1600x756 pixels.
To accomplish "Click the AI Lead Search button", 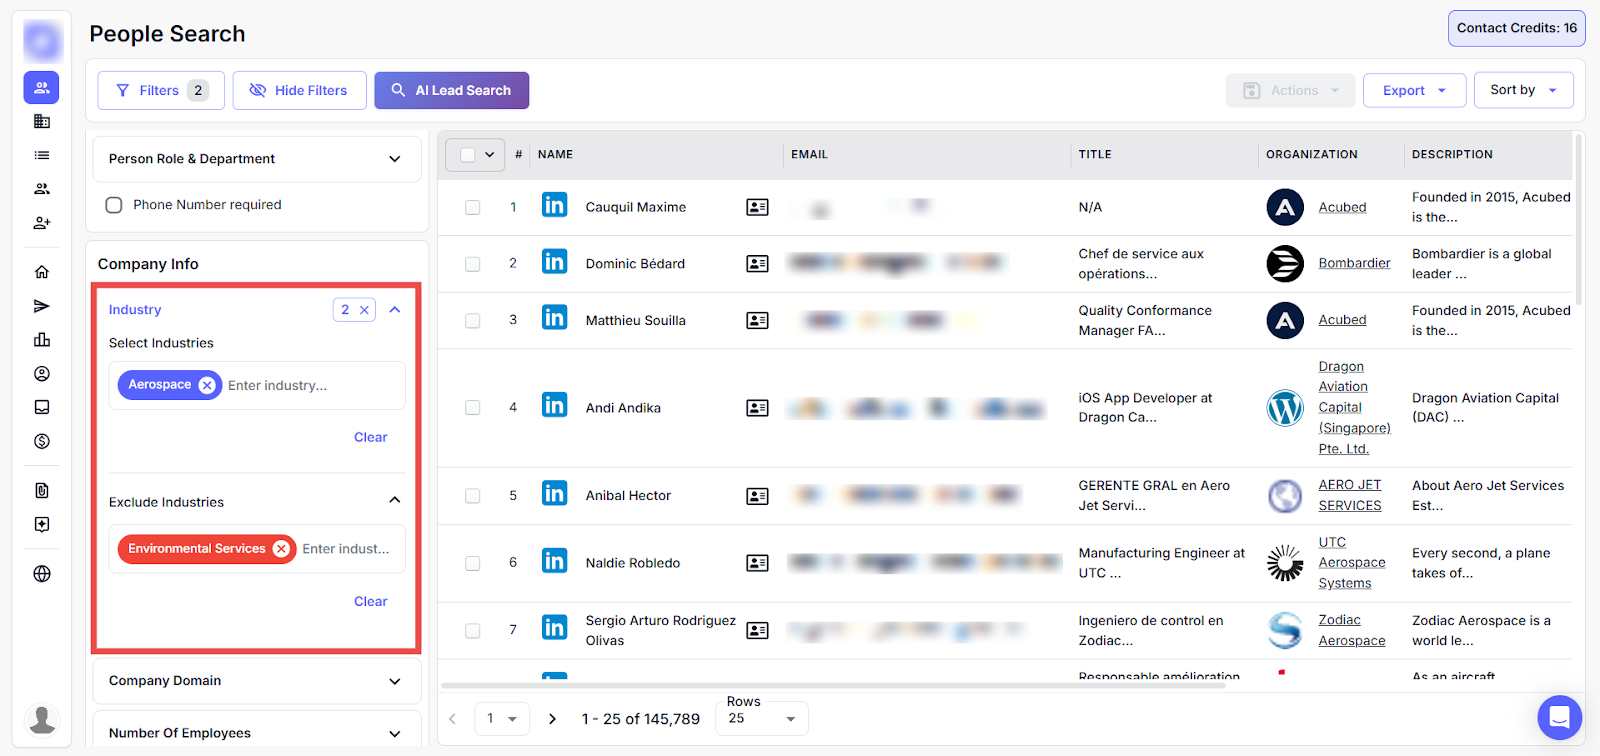I will click(x=451, y=90).
